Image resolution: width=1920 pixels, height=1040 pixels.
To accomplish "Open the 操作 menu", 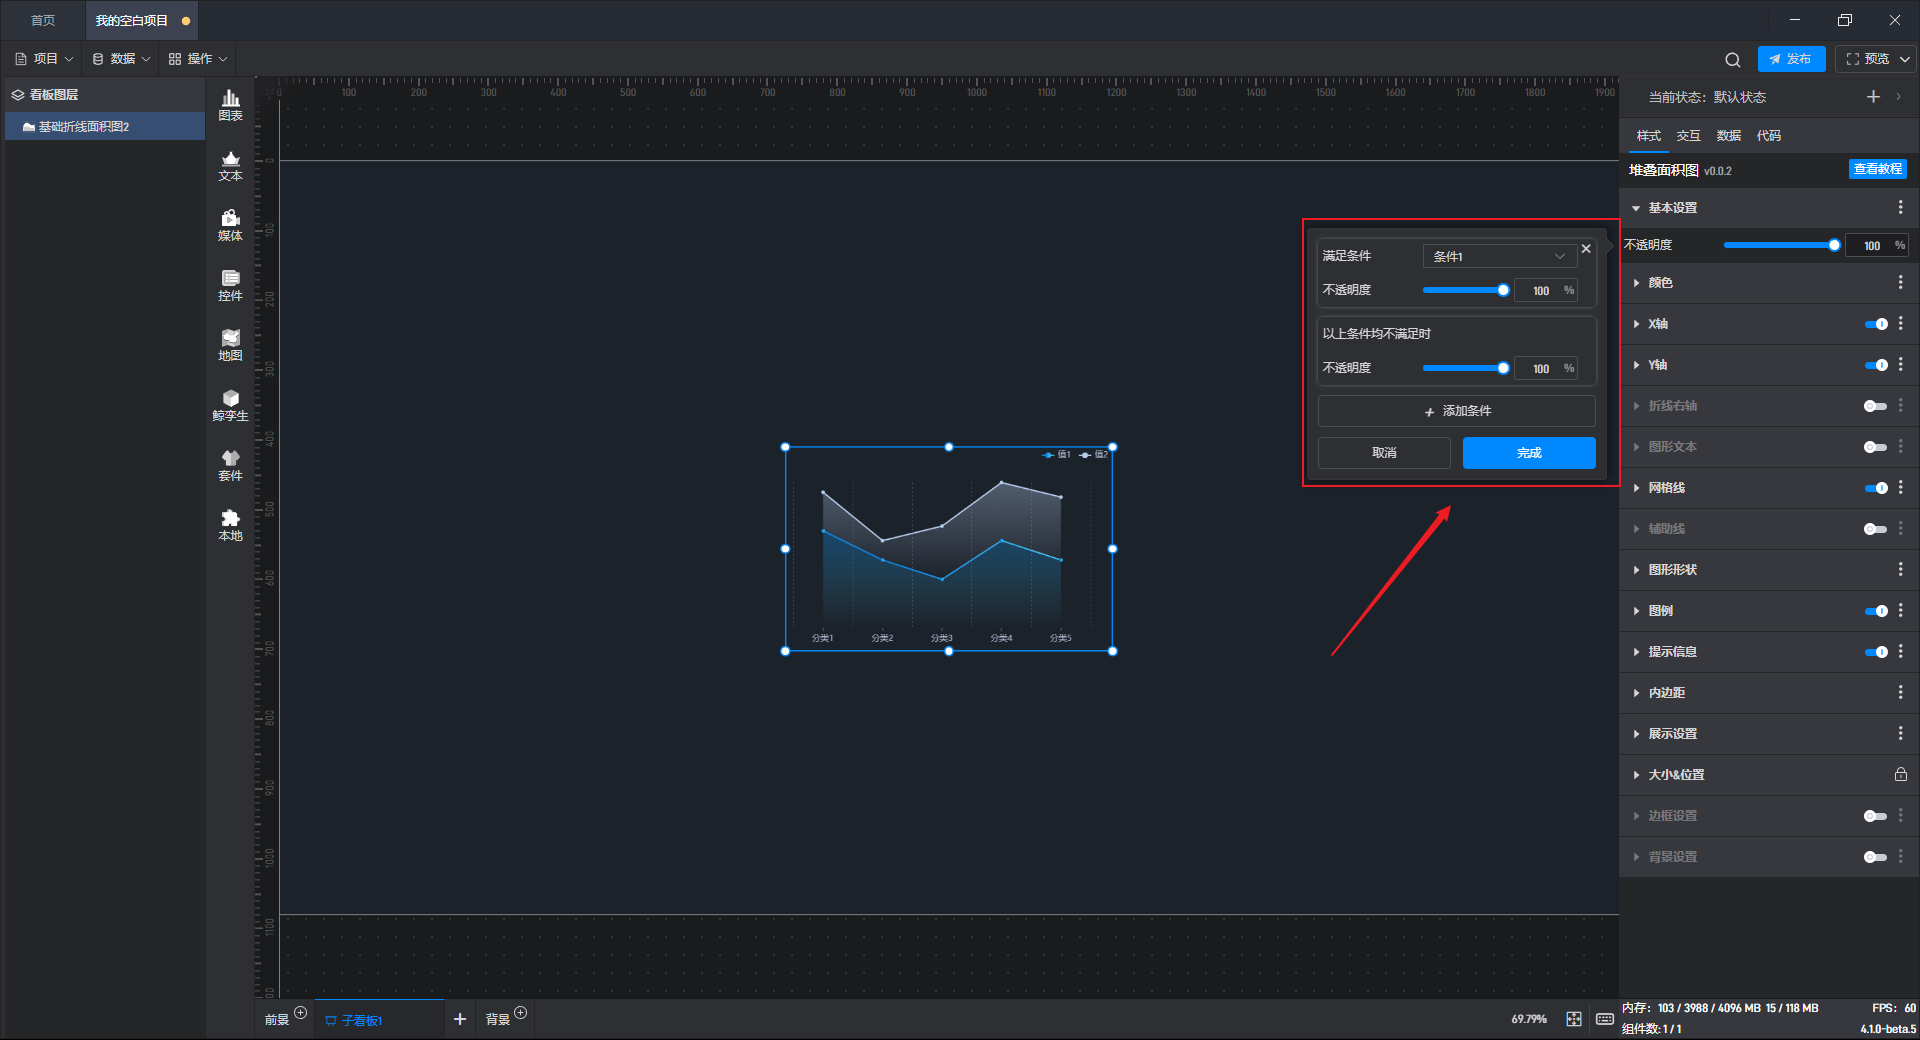I will [198, 59].
